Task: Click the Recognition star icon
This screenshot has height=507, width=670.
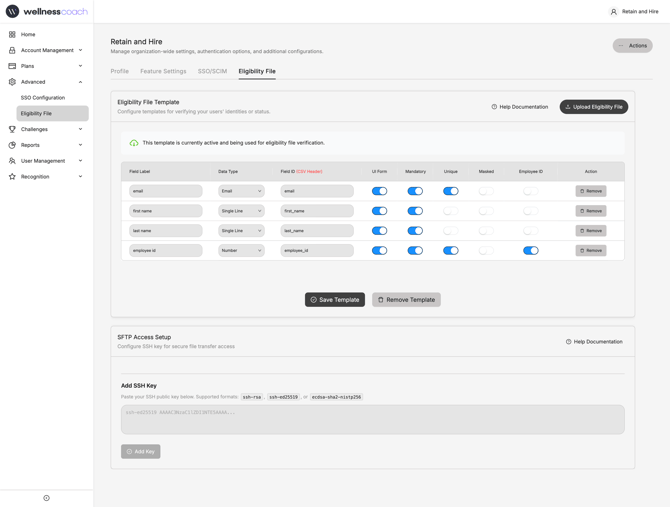Action: click(12, 177)
